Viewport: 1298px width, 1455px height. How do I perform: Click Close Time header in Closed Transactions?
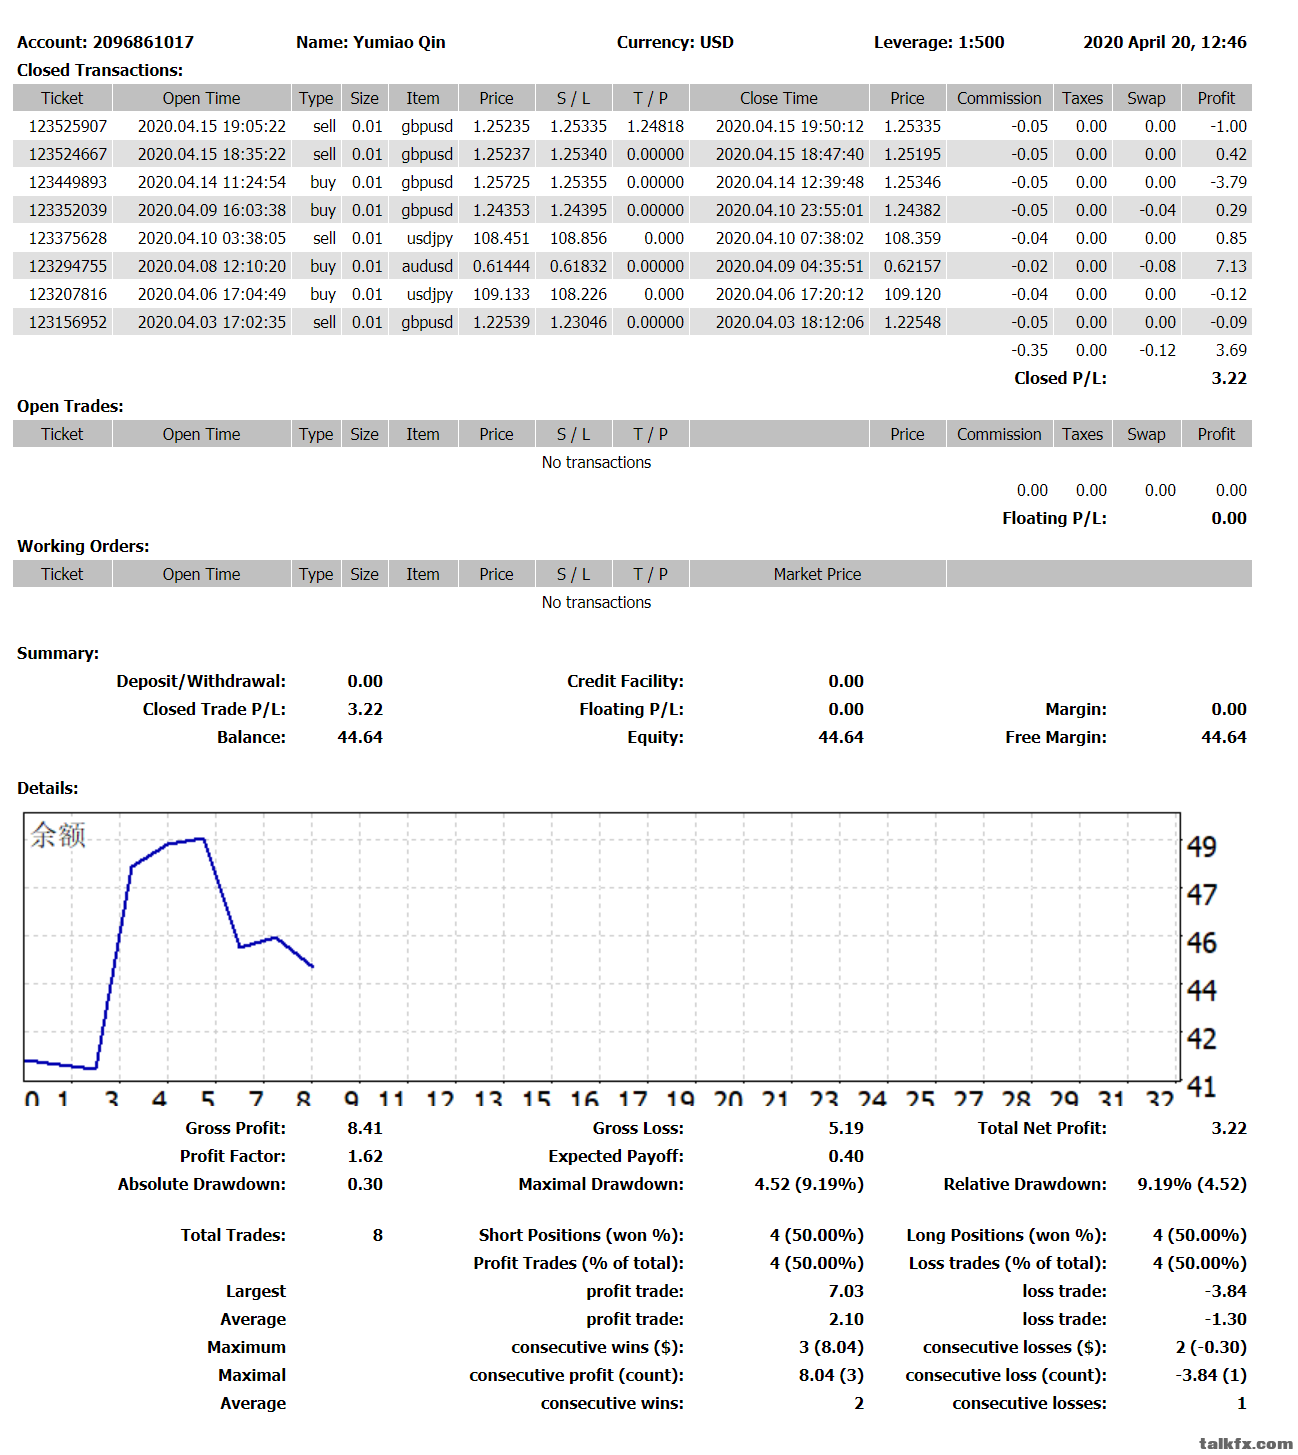point(779,98)
